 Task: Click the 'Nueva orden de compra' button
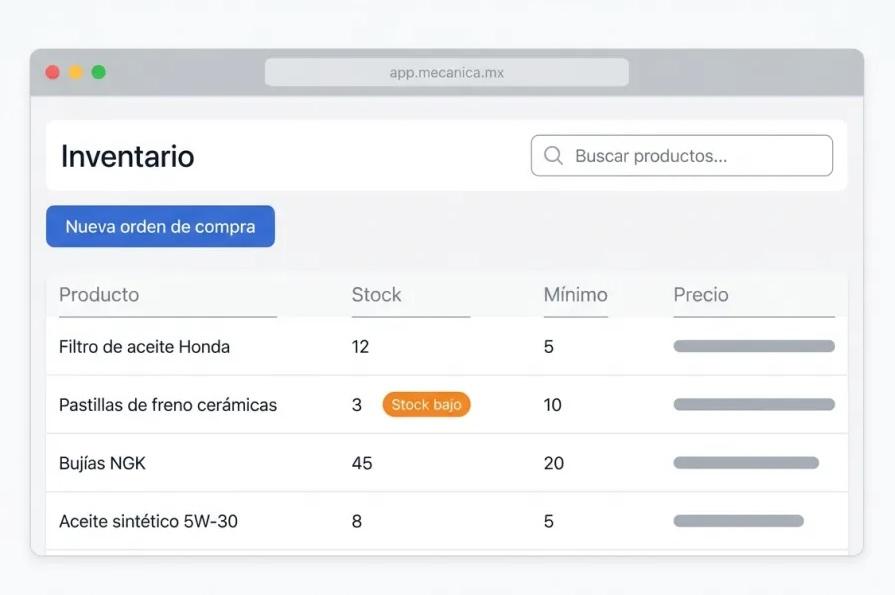tap(160, 226)
